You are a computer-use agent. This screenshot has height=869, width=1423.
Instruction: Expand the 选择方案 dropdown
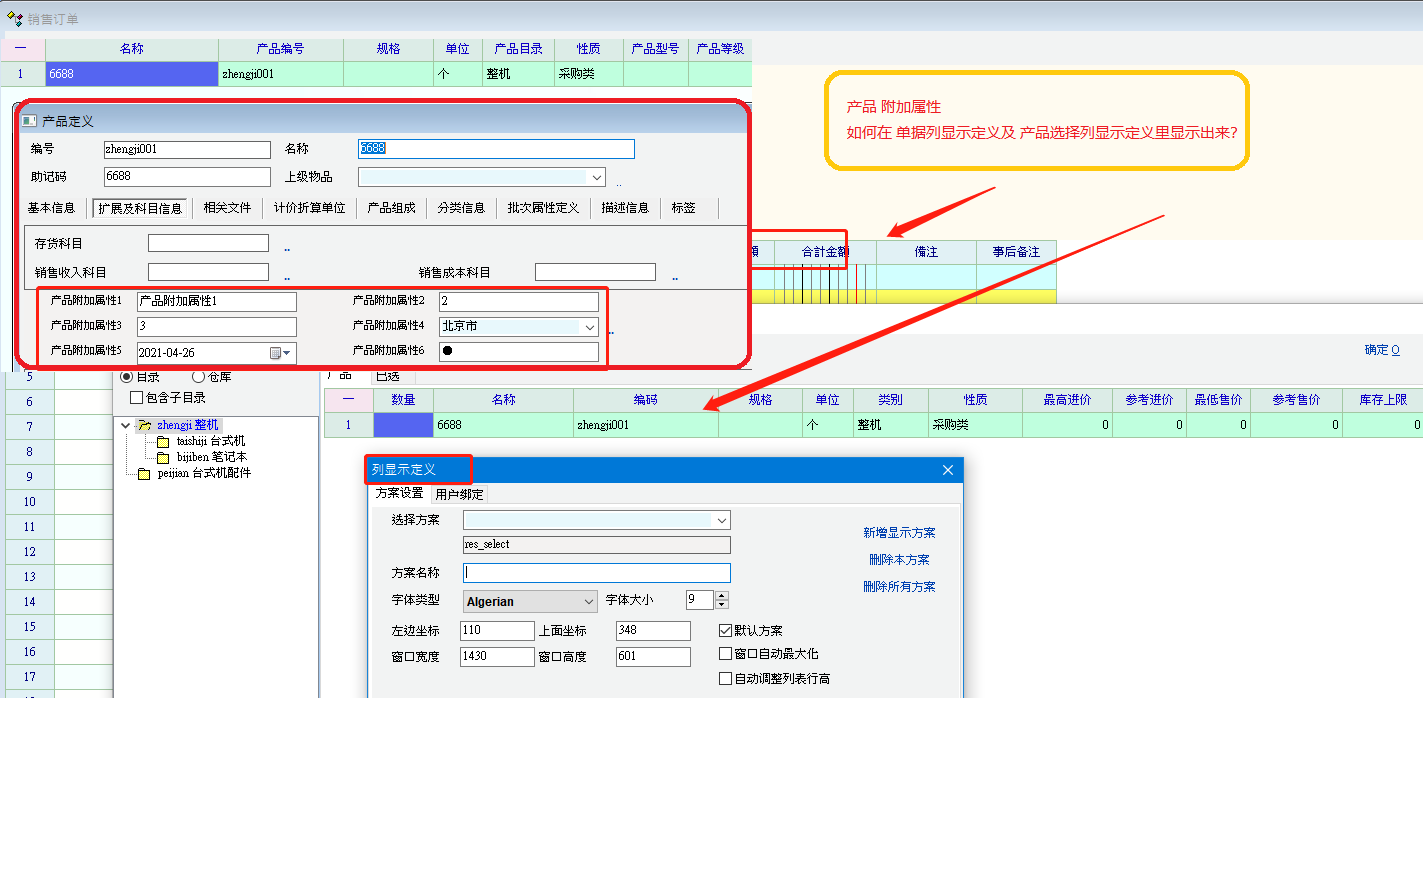[720, 521]
